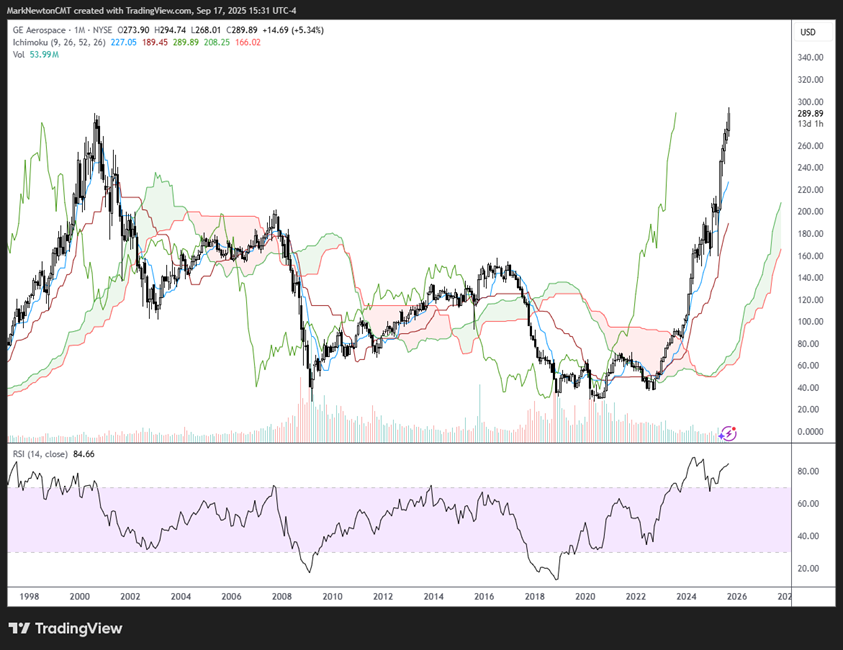Open the USD currency selector

808,32
